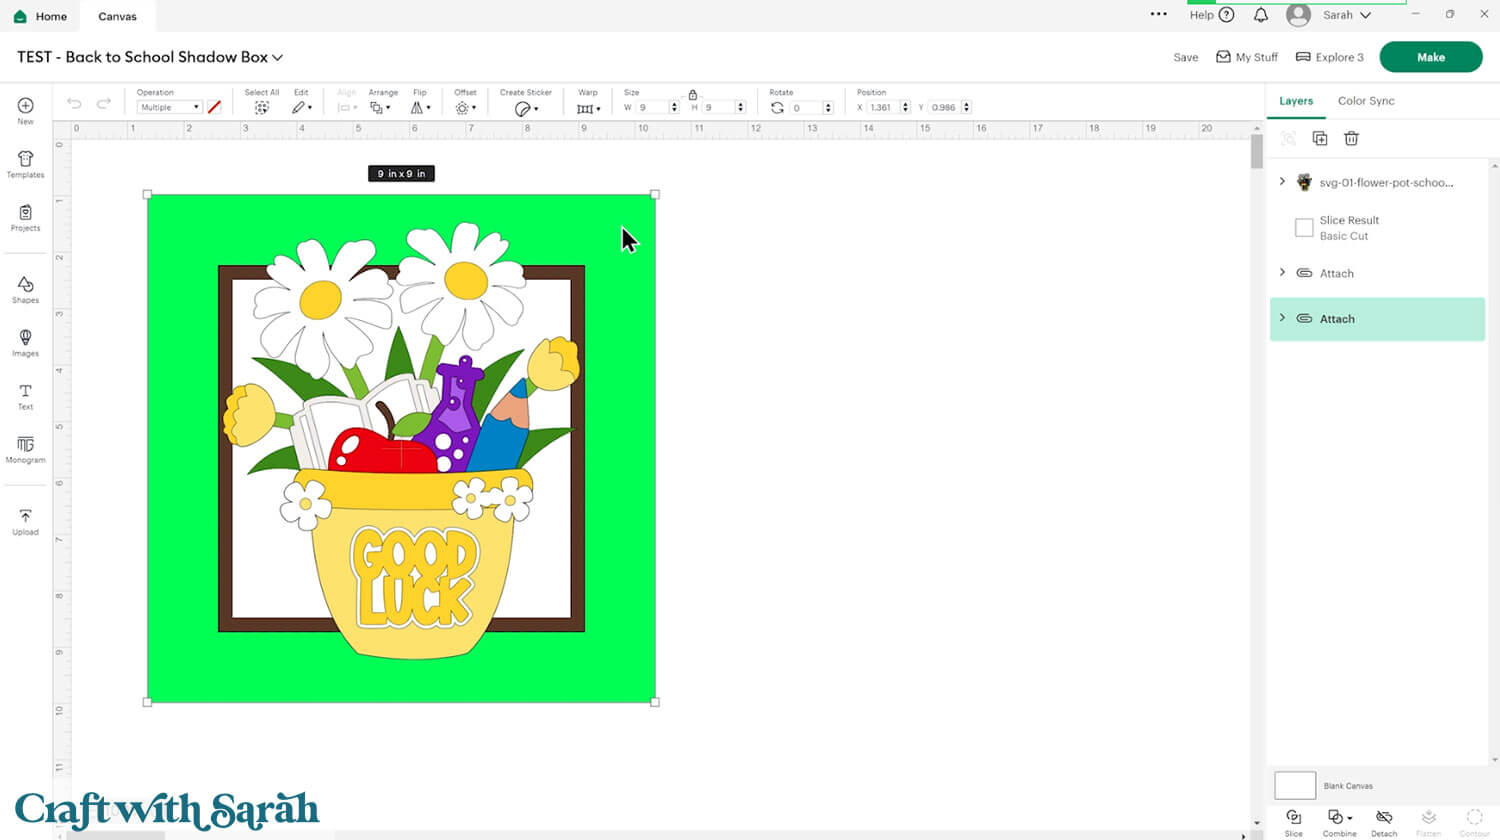Click the Slice tool in Layers panel
Viewport: 1500px width, 840px height.
[x=1293, y=822]
